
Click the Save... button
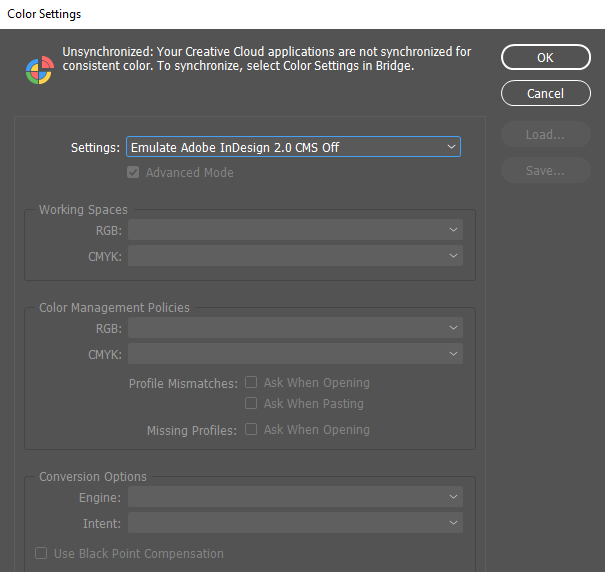[x=545, y=171]
